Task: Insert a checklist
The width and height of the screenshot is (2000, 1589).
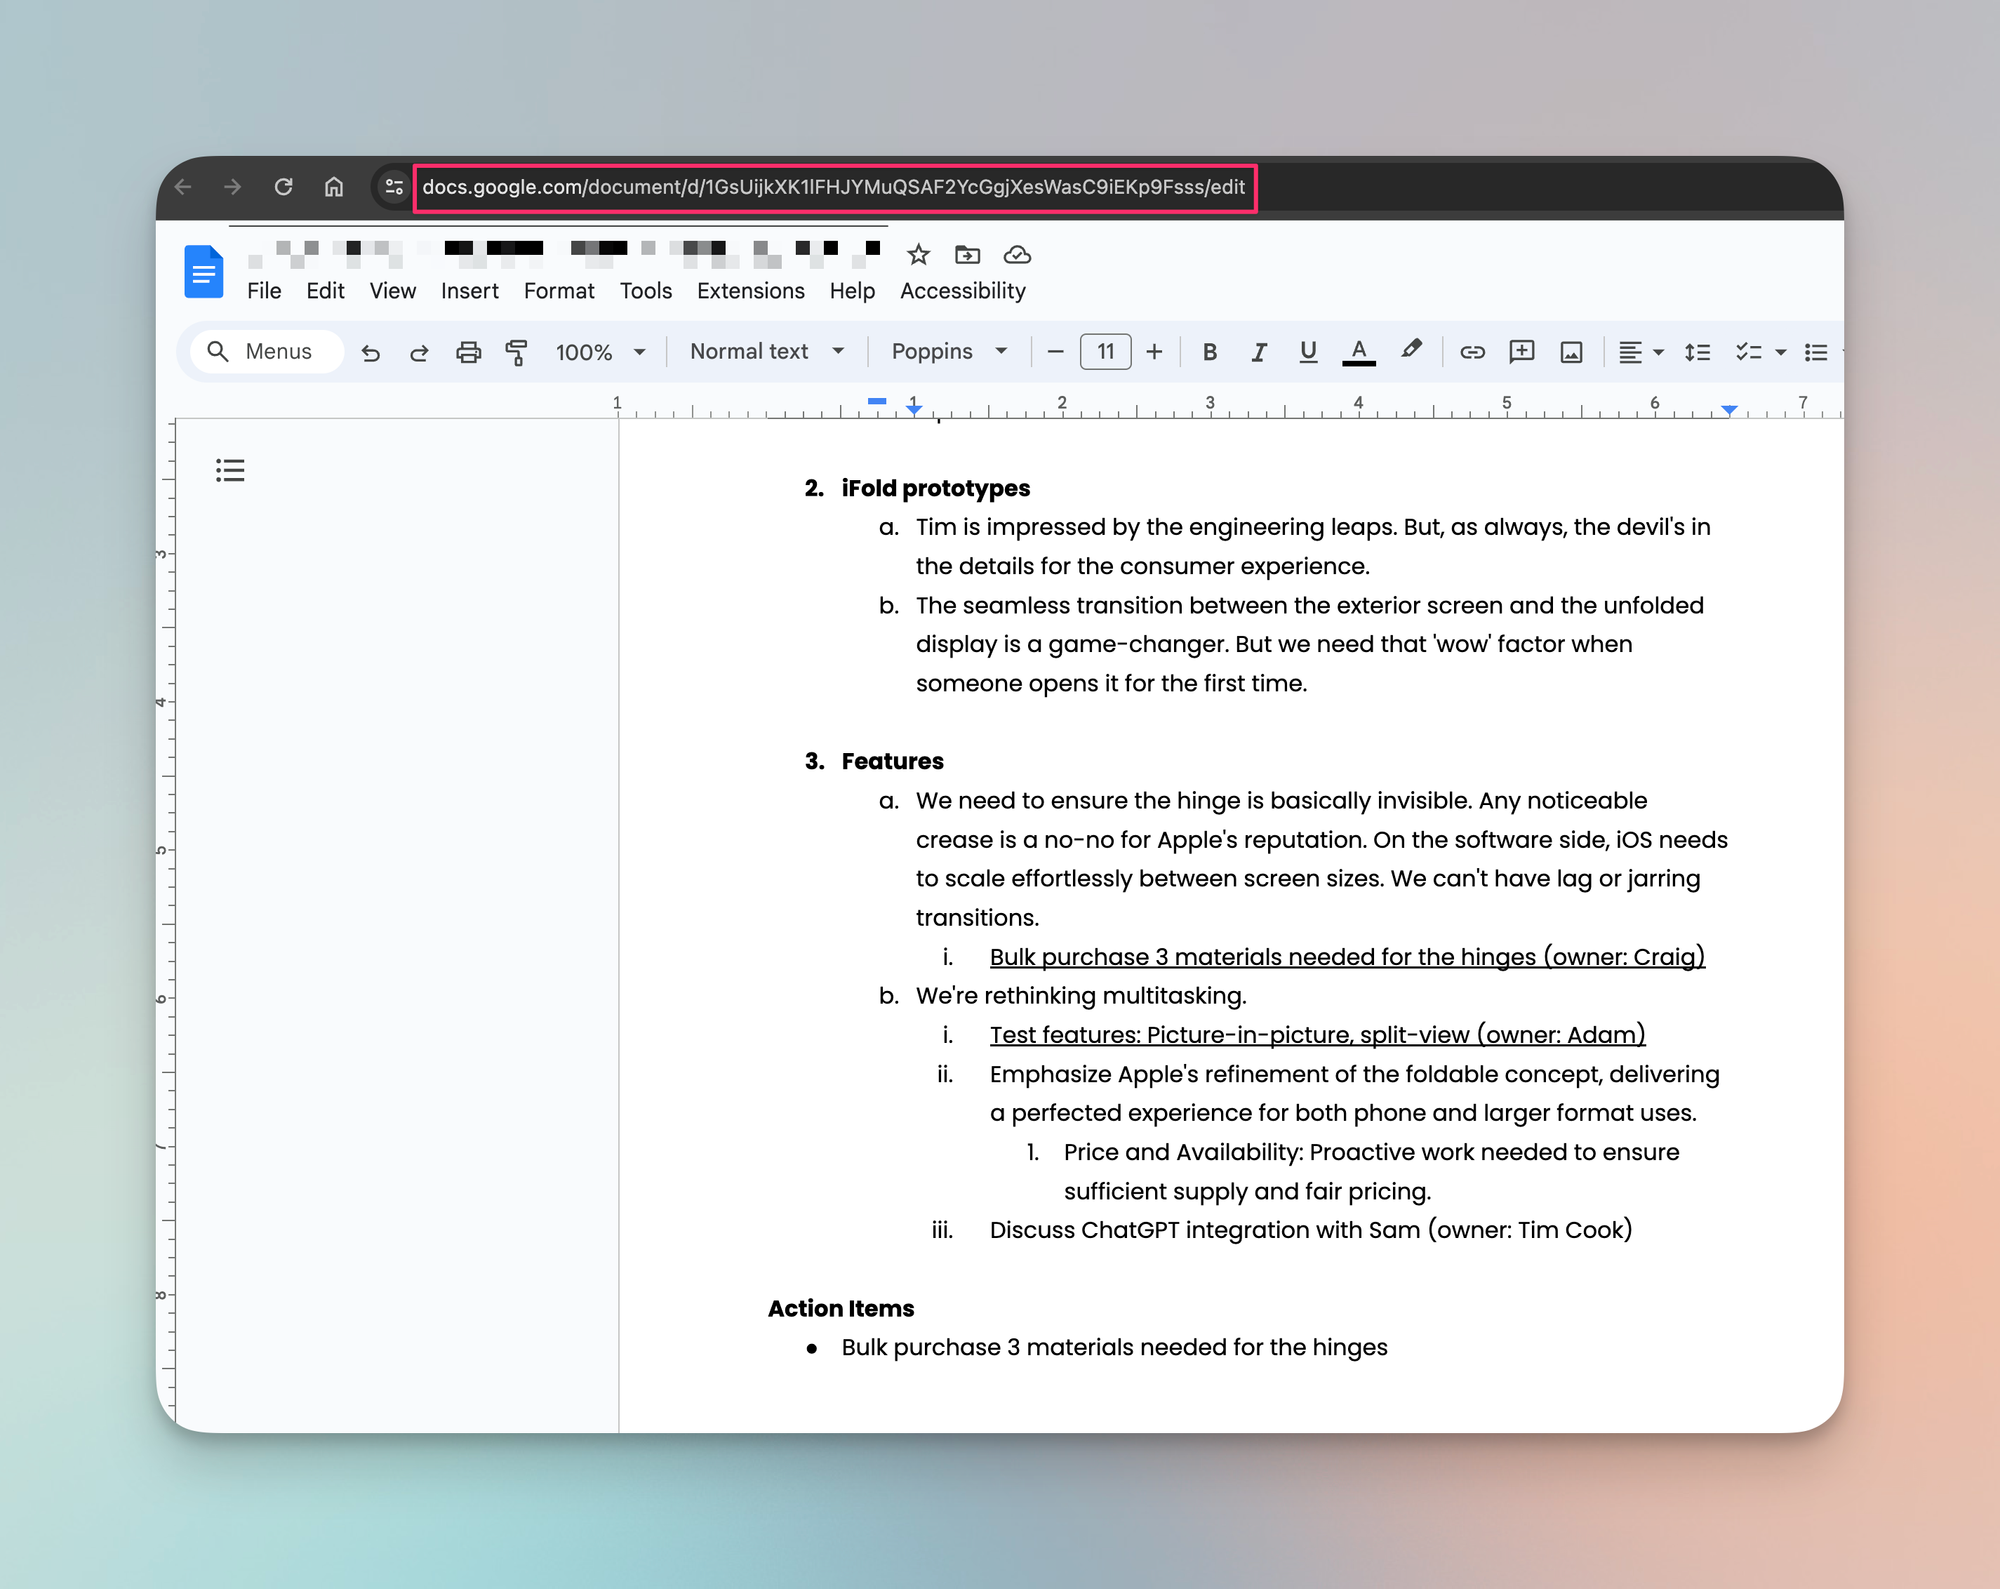Action: click(1748, 352)
